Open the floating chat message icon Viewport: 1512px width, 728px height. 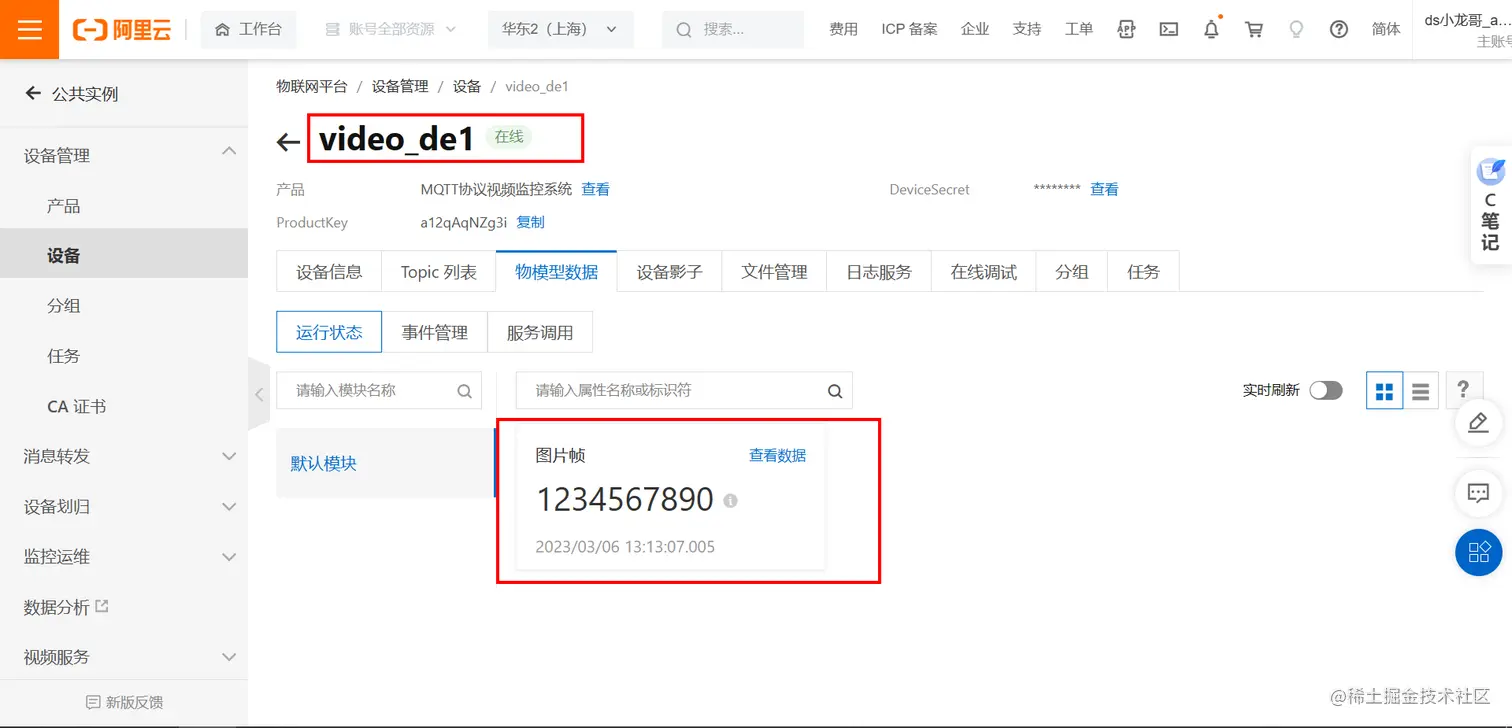tap(1479, 492)
